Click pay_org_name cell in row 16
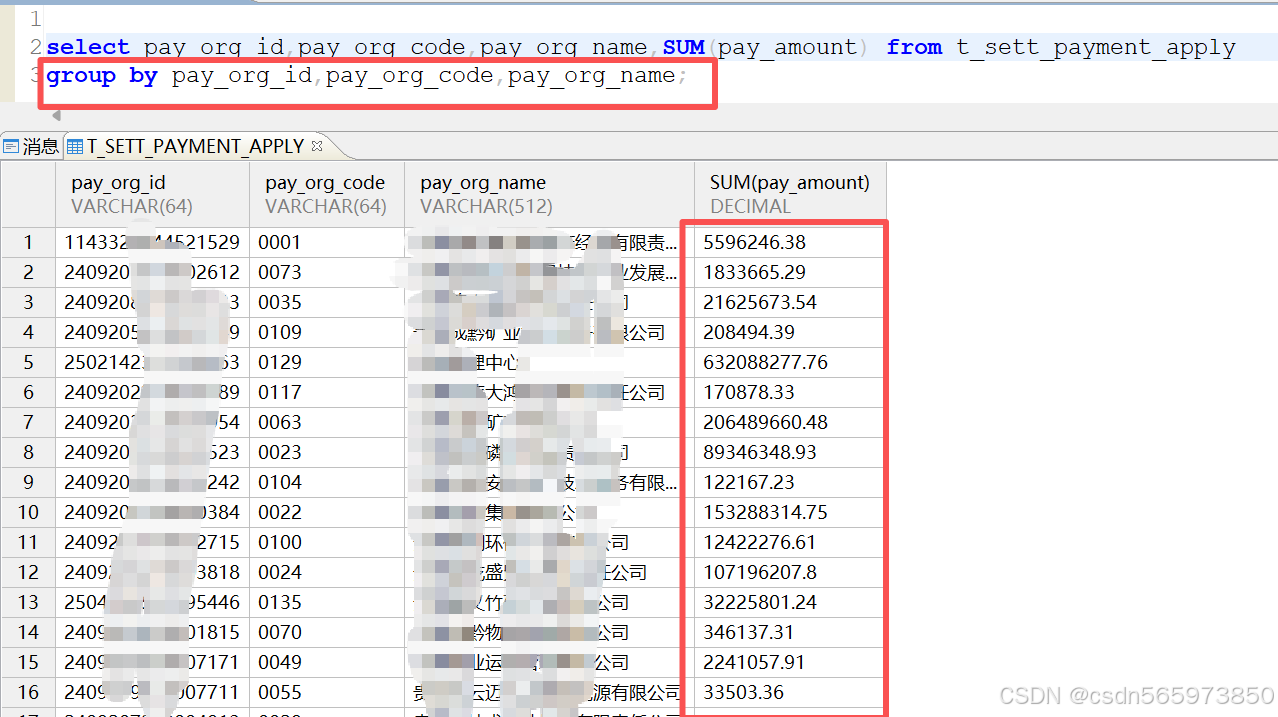Viewport: 1278px width, 717px height. [x=549, y=692]
